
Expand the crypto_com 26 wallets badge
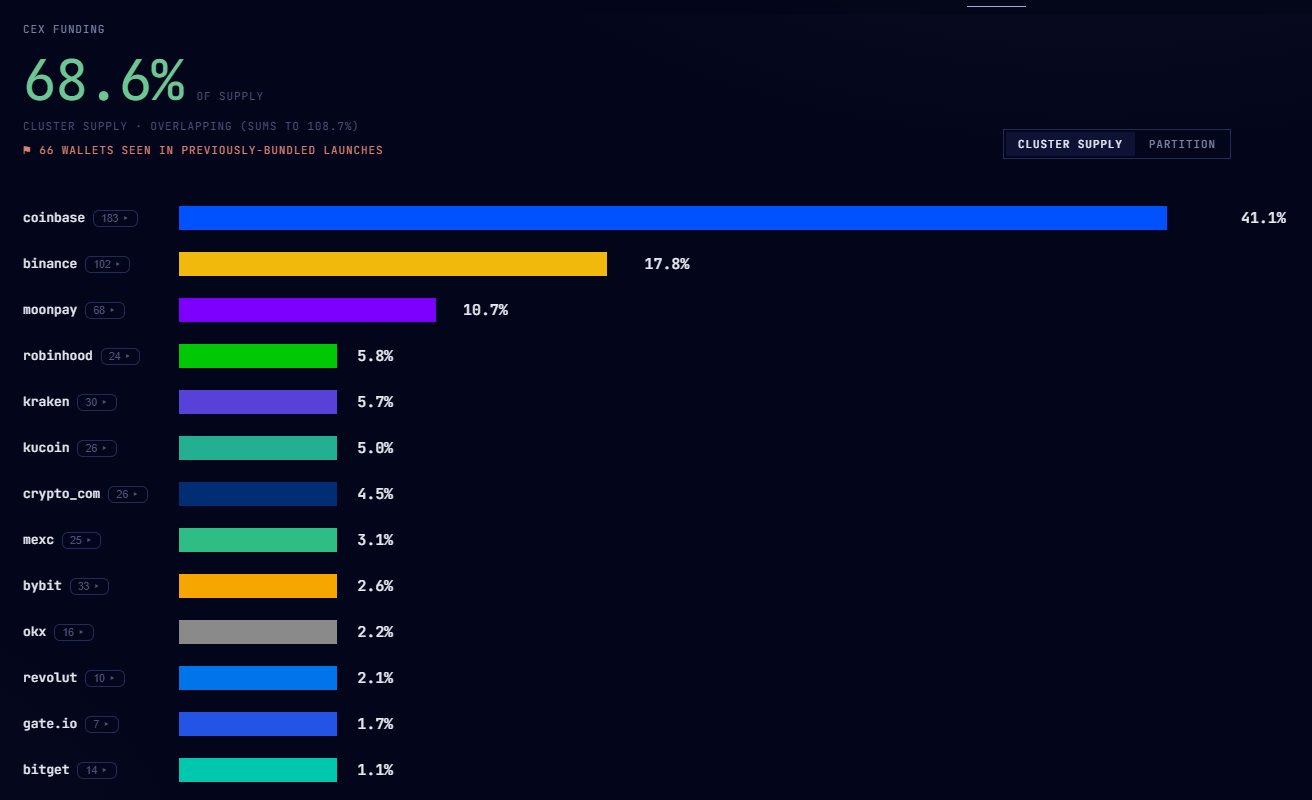point(128,494)
